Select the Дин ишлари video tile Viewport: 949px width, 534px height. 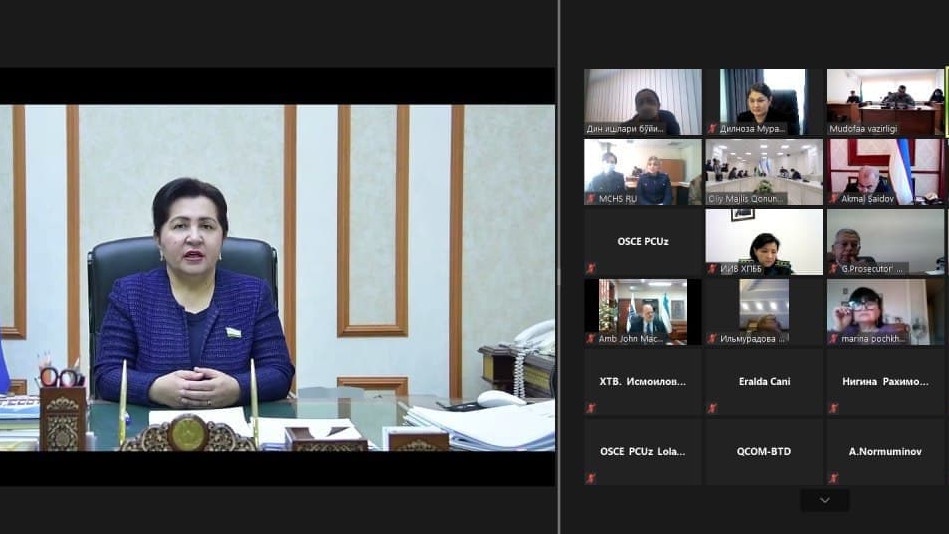[x=643, y=101]
